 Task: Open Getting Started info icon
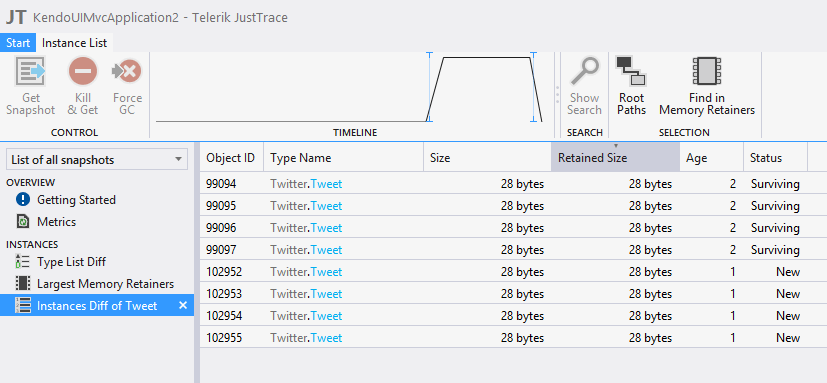pos(23,199)
